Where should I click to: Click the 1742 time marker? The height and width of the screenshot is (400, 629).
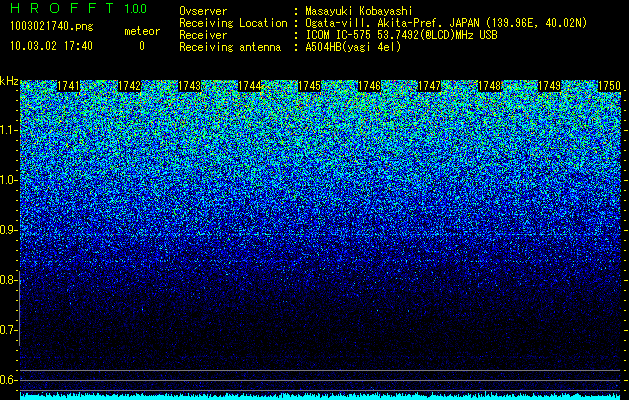tap(129, 86)
